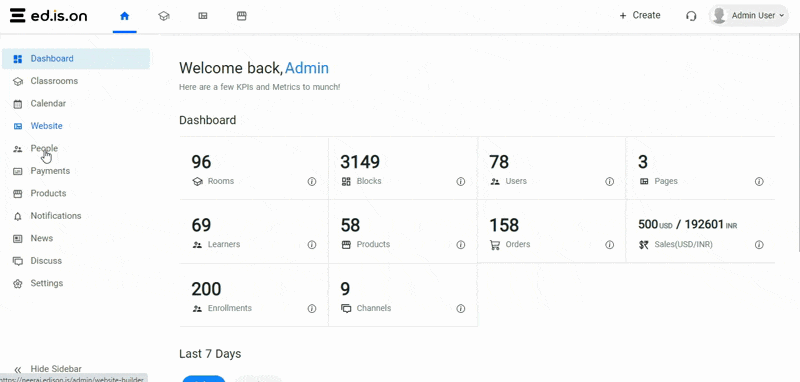Expand the Admin User account dropdown
800x382 pixels.
click(748, 16)
